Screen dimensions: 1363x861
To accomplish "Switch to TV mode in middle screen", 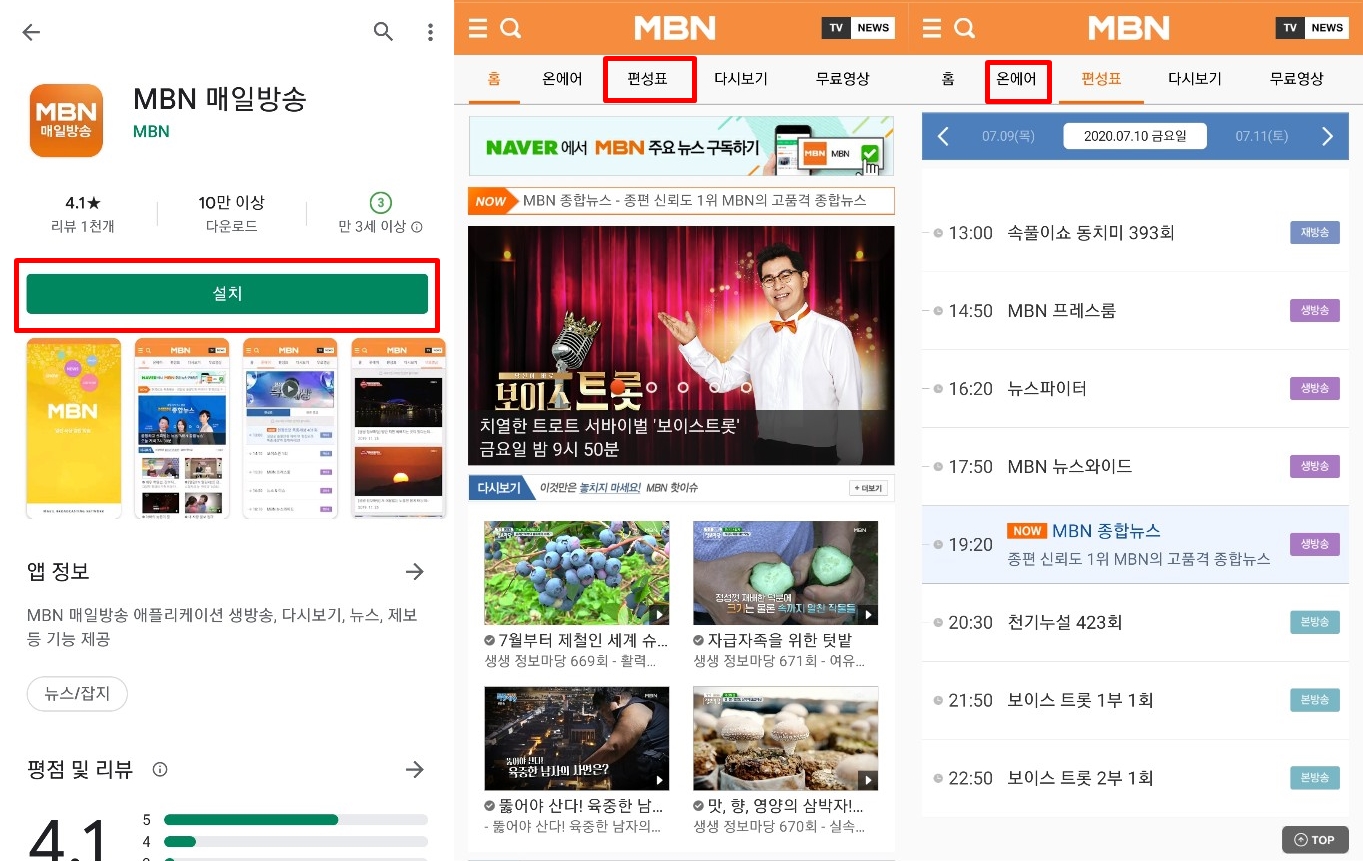I will (x=836, y=27).
